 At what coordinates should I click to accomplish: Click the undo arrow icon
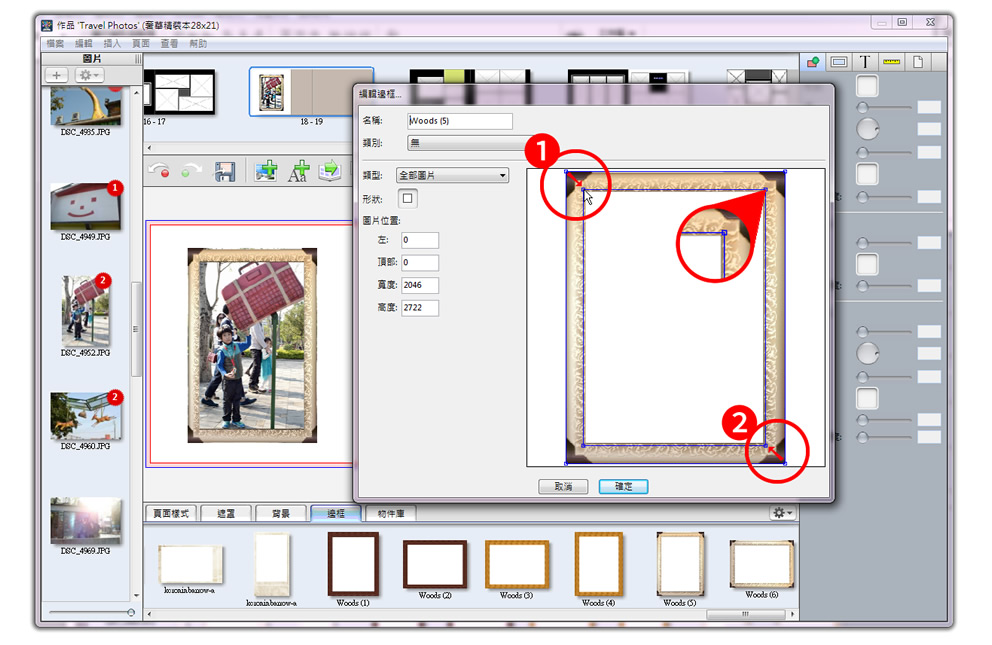pos(159,172)
